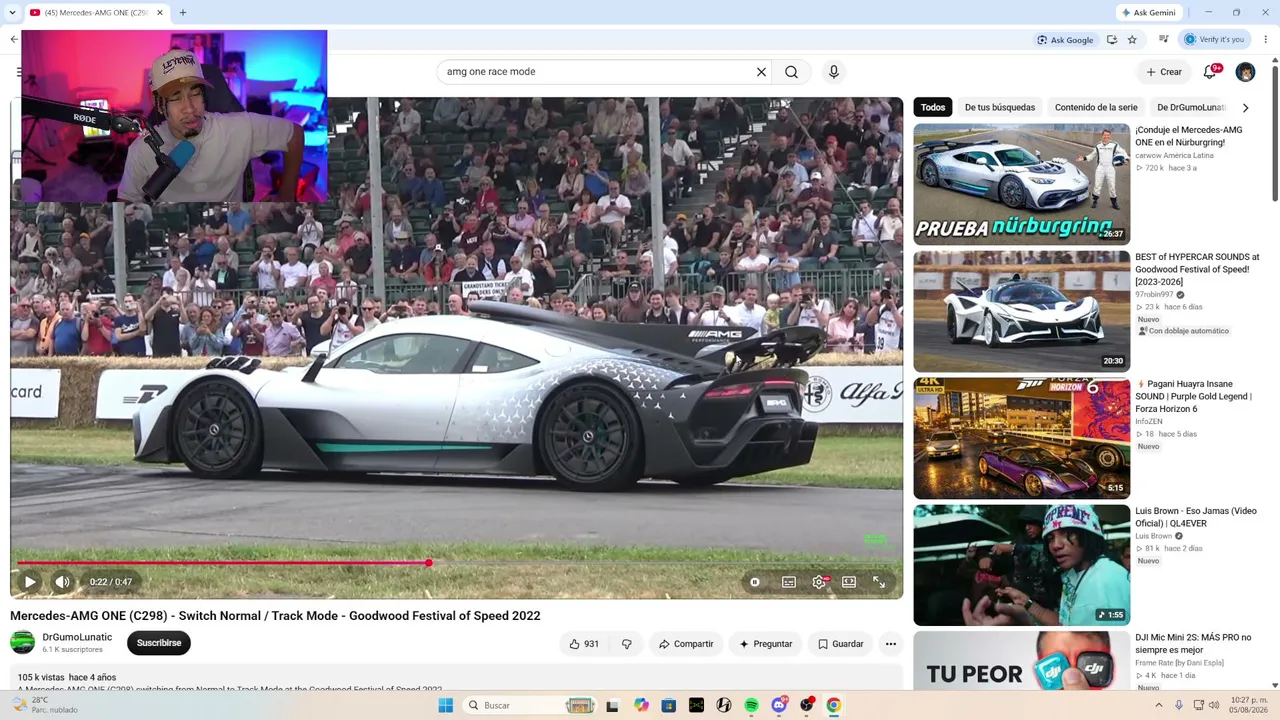Select the 'De DrGumoLunatic' filter chip
Viewport: 1280px width, 720px height.
pos(1192,107)
